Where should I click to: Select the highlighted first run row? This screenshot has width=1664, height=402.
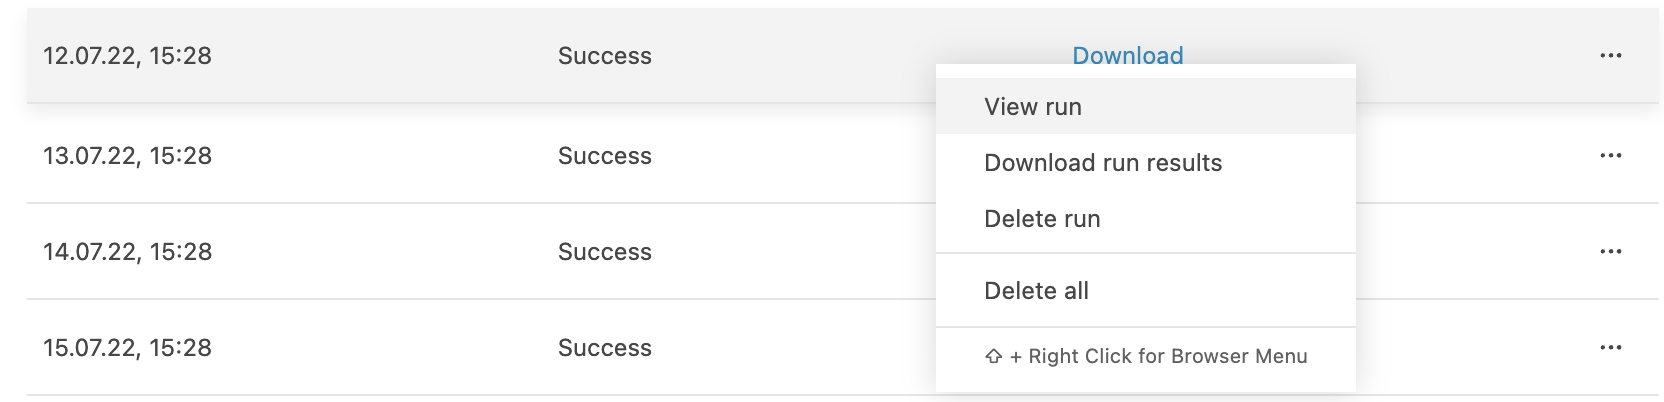click(x=380, y=56)
